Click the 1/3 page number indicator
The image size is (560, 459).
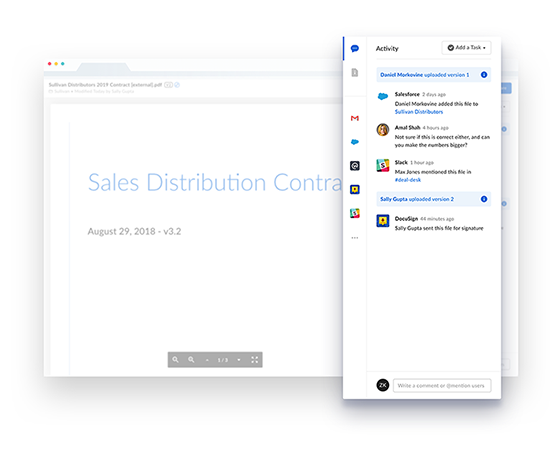223,360
